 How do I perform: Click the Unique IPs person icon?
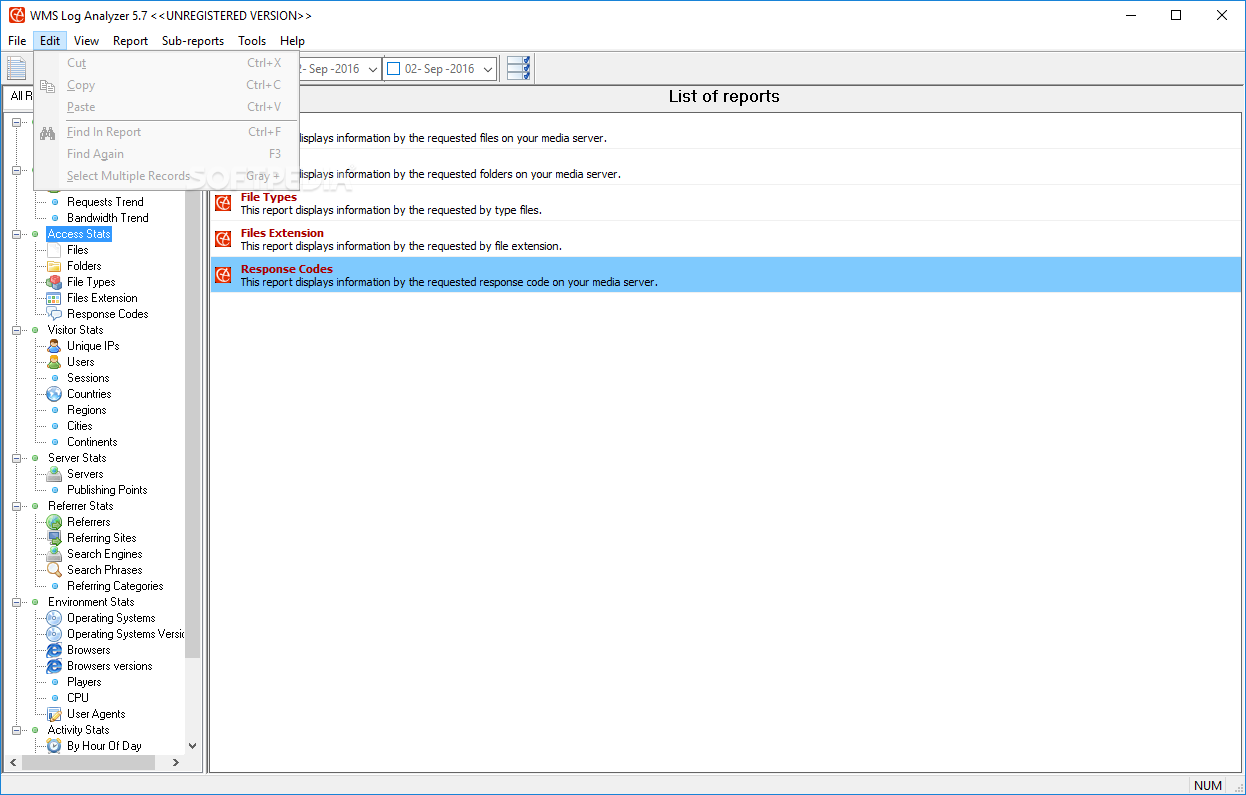54,346
